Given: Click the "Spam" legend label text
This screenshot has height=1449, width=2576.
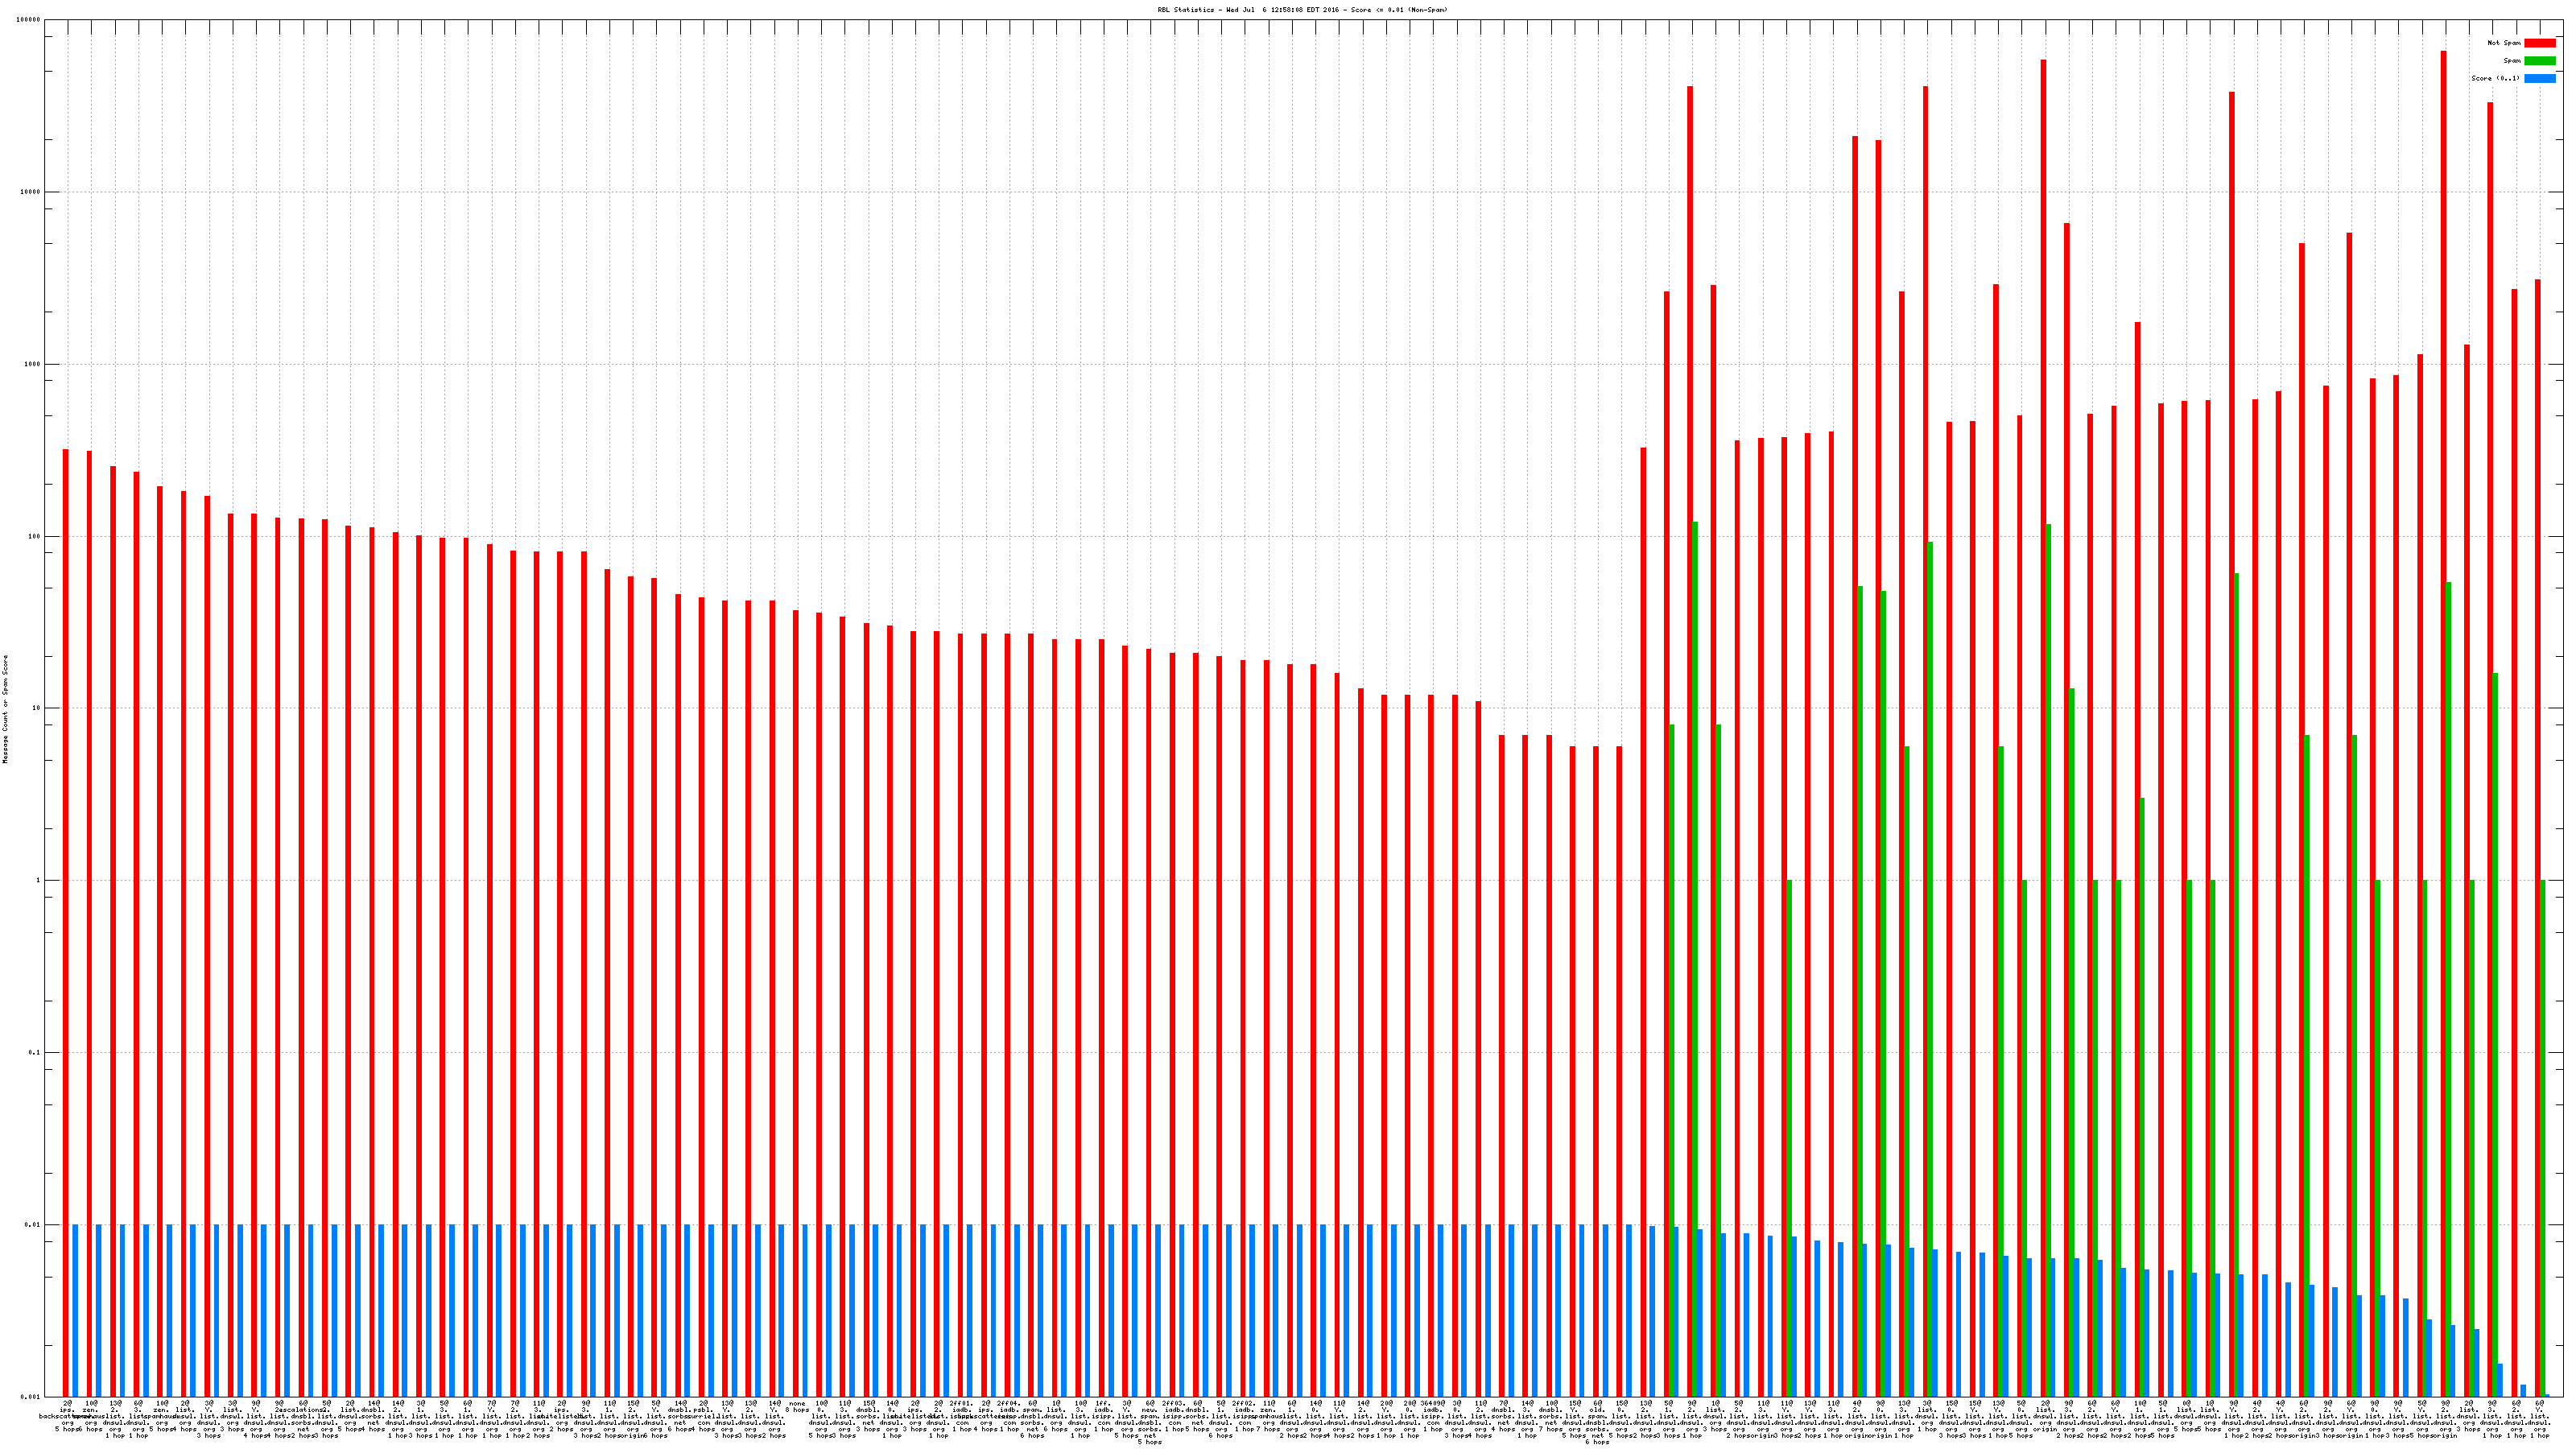Looking at the screenshot, I should (2512, 61).
